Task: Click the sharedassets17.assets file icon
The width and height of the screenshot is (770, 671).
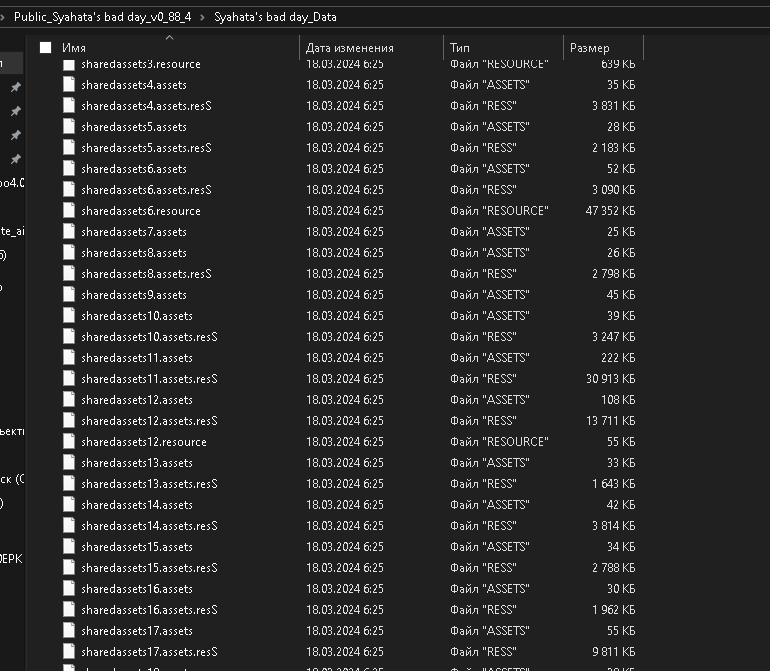Action: click(x=69, y=631)
